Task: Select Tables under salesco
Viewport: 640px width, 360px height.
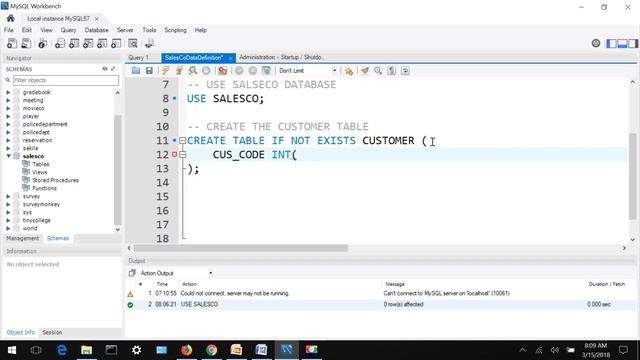Action: pos(40,164)
